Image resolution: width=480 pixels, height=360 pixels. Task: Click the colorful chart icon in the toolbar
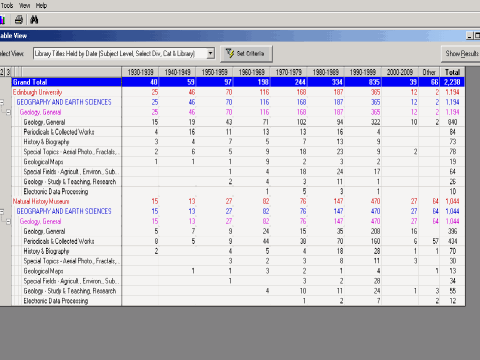2,20
